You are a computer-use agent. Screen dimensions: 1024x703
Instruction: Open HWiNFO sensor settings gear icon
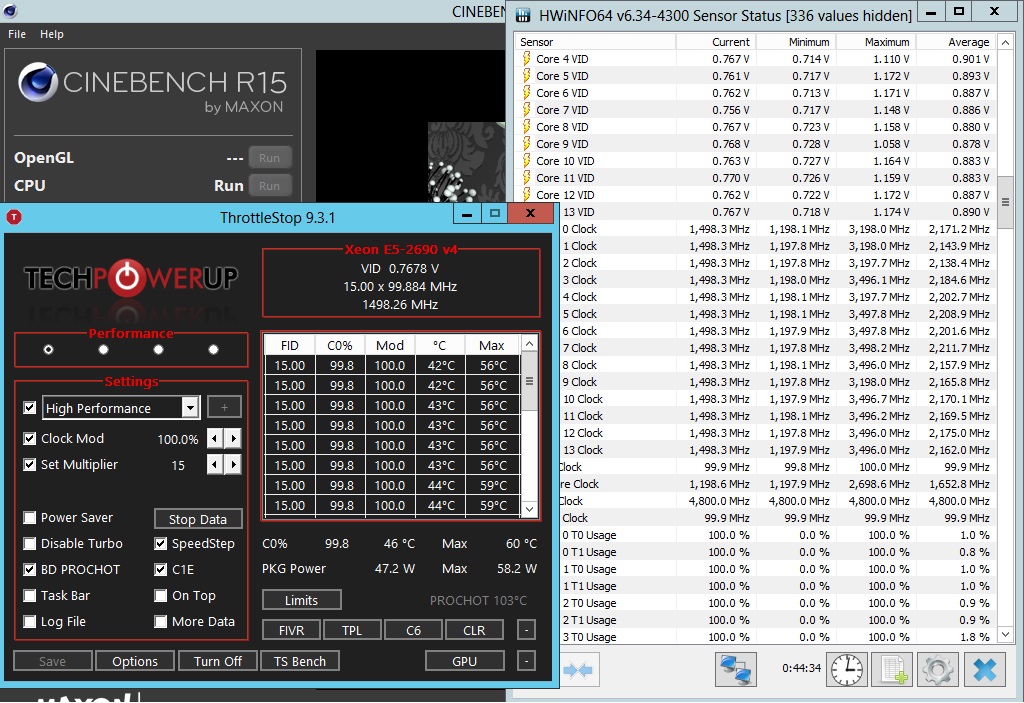[938, 670]
